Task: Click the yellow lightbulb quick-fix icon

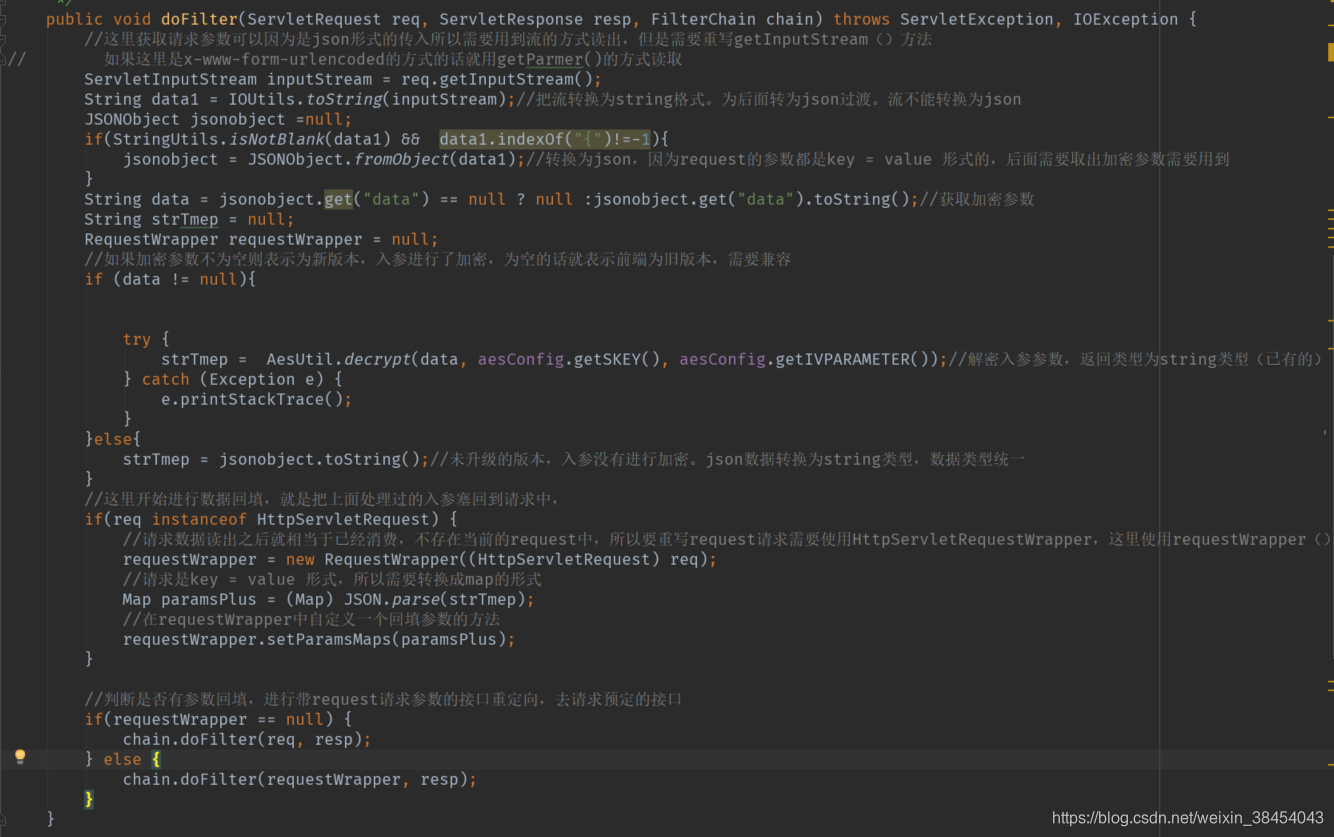Action: tap(19, 757)
